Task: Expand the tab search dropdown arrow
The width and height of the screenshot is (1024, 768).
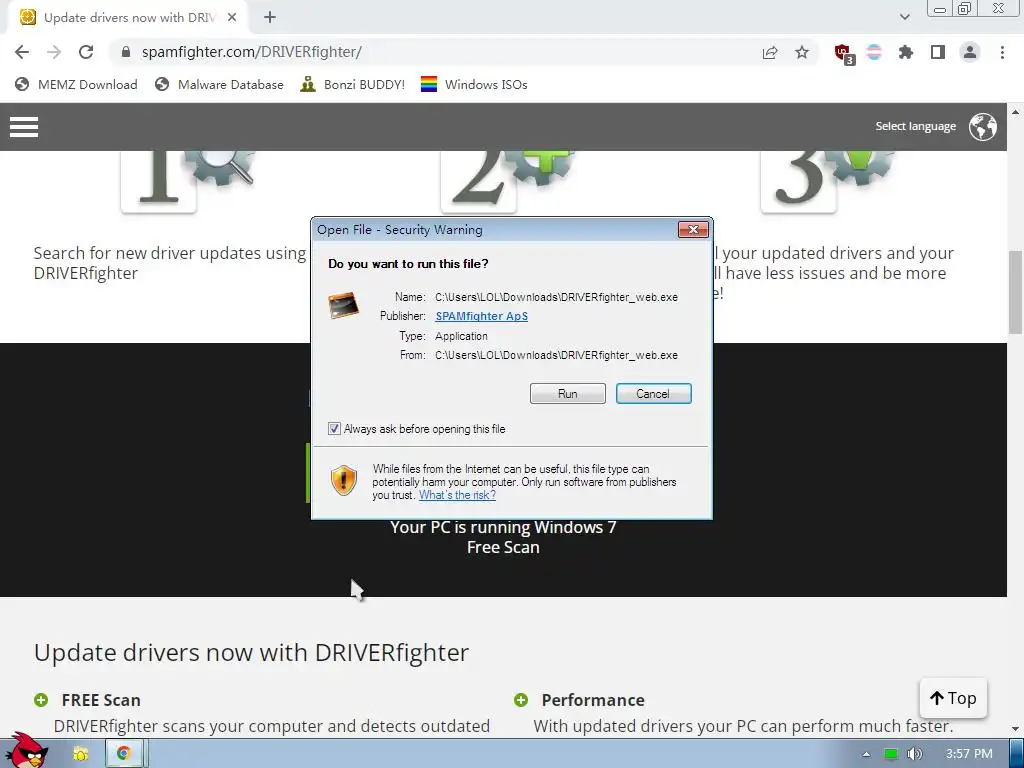Action: 904,17
